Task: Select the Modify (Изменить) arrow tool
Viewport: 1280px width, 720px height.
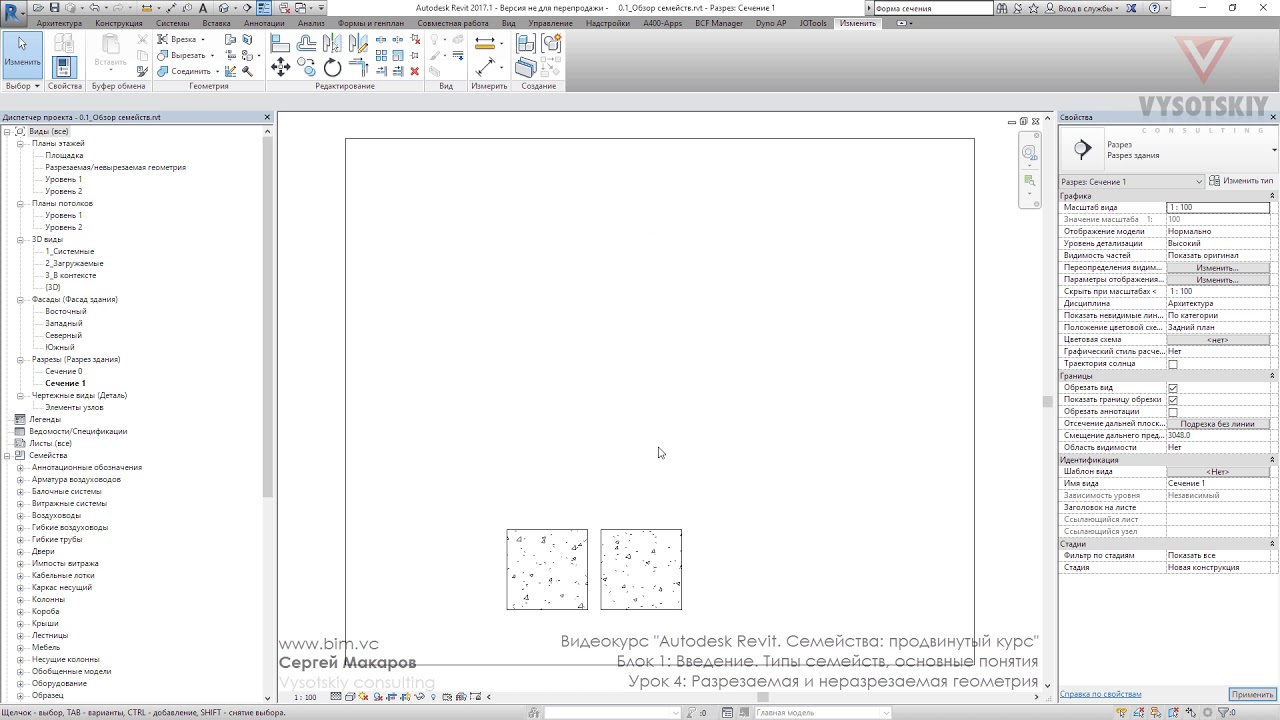Action: [x=22, y=55]
